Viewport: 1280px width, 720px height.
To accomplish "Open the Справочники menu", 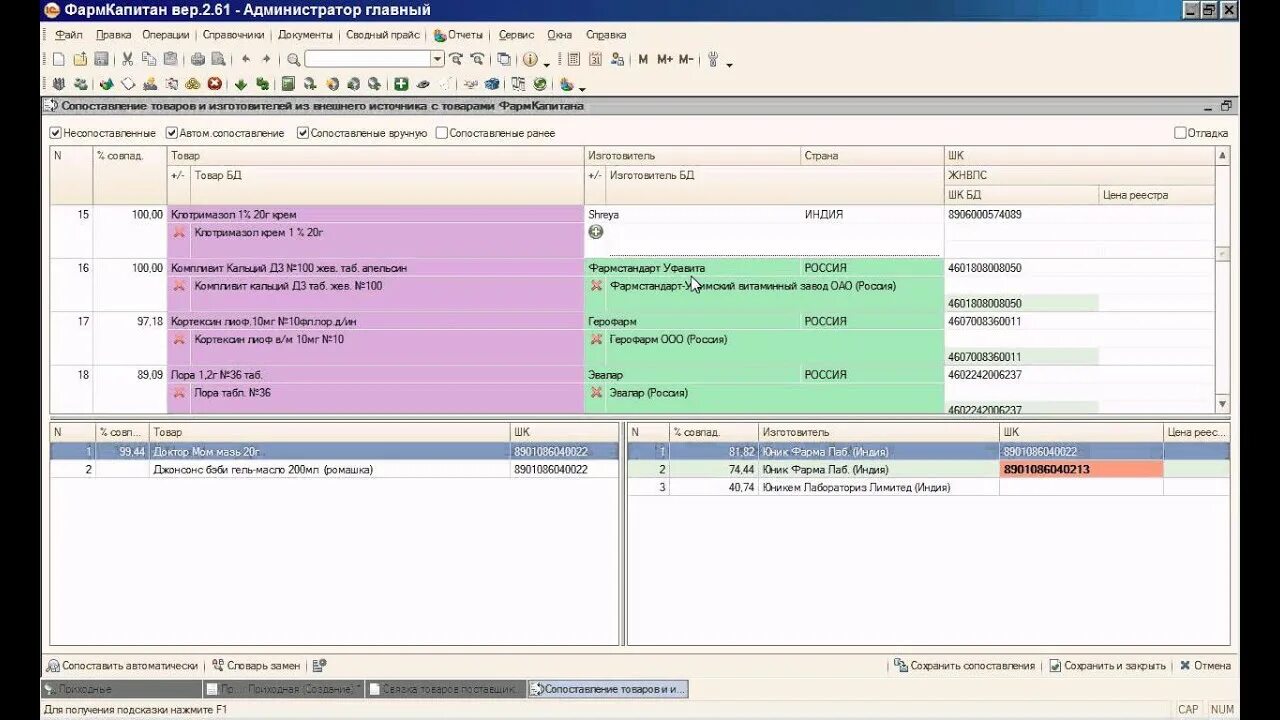I will (x=233, y=35).
